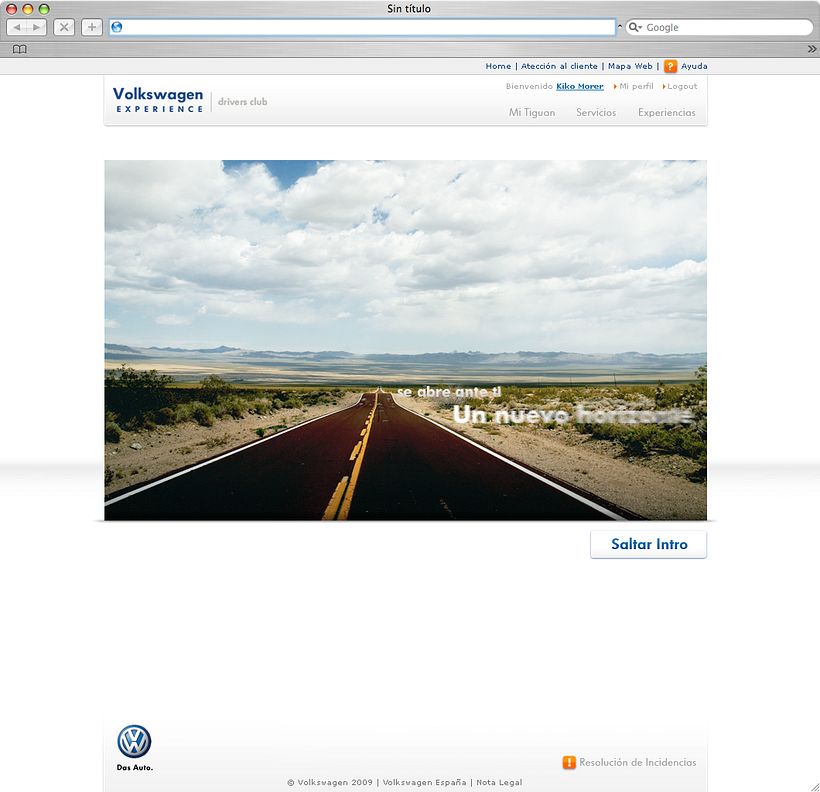Viewport: 820px width, 792px height.
Task: Click Volkswagen España footer link
Action: (x=424, y=782)
